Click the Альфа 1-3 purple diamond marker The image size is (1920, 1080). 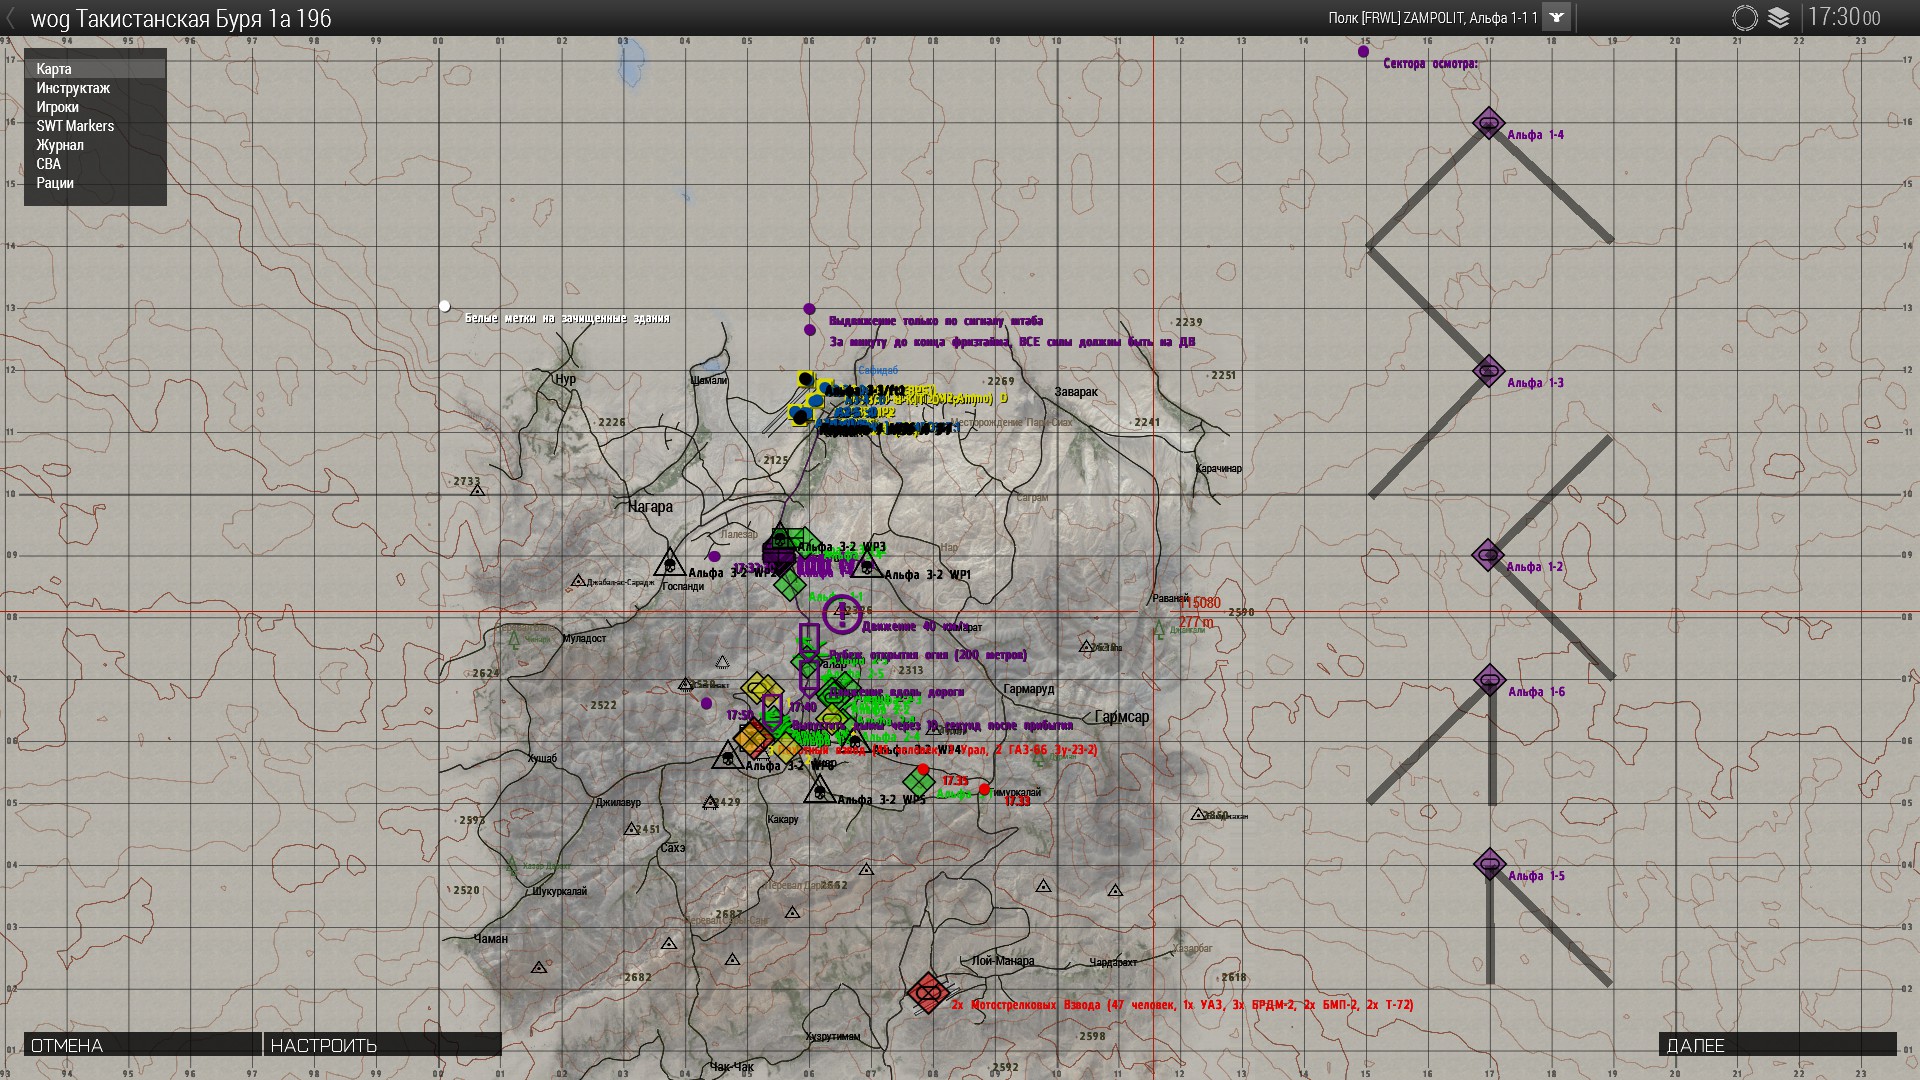coord(1488,371)
